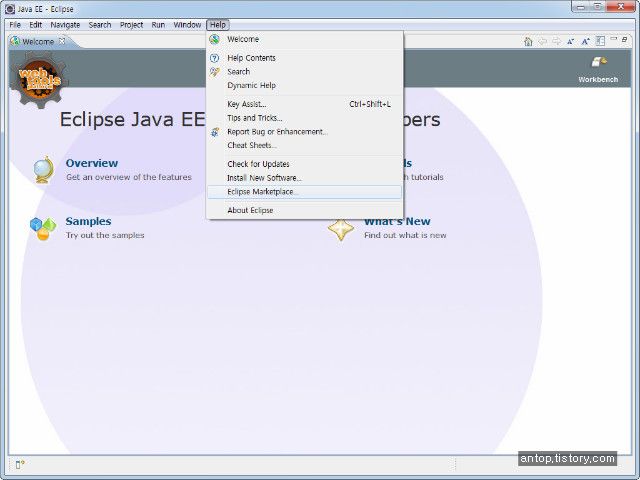
Task: Click the status bar icon at bottom left
Action: click(x=20, y=464)
